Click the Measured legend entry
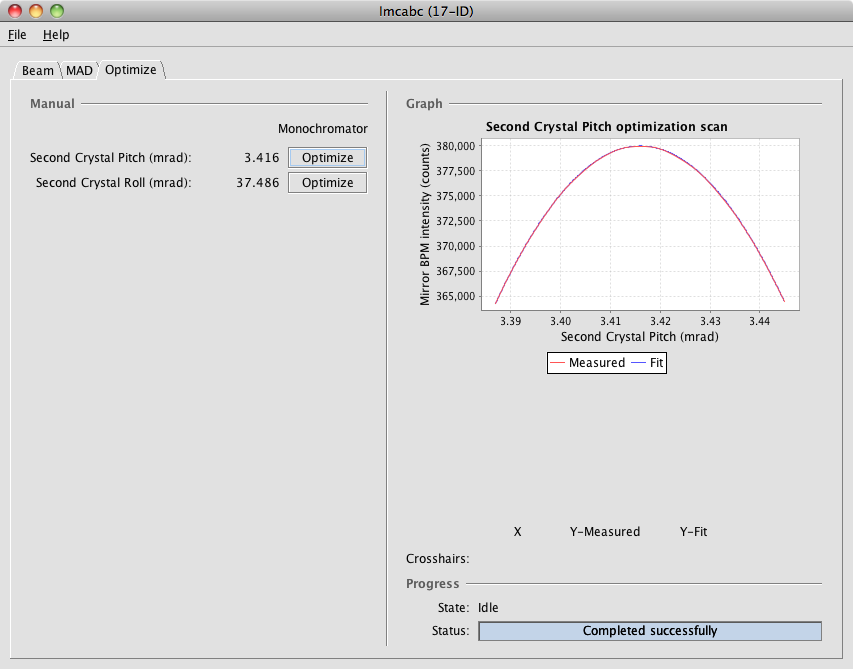The width and height of the screenshot is (853, 669). tap(588, 363)
